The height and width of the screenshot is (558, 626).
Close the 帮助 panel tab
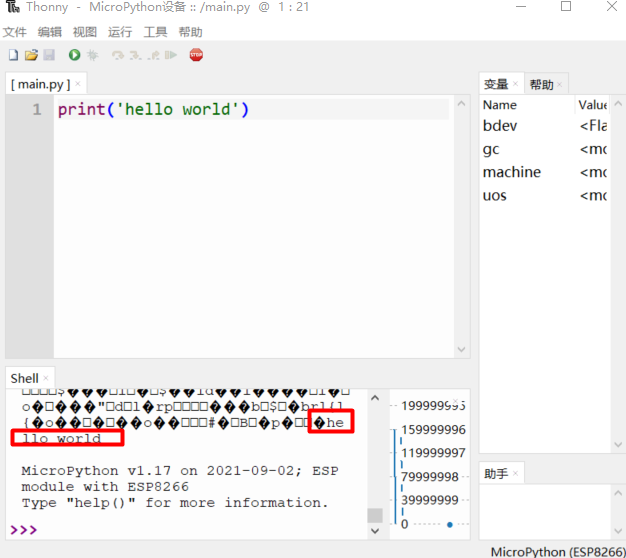560,84
